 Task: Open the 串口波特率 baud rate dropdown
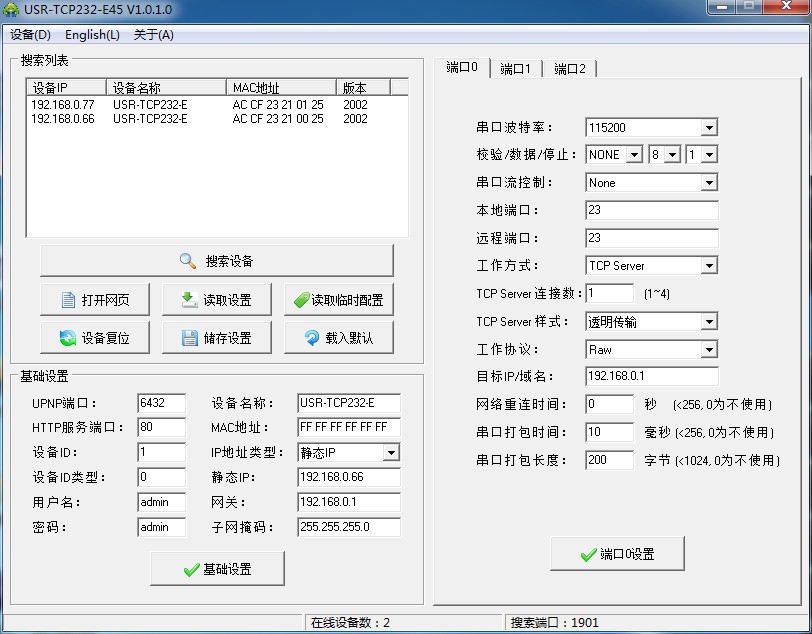point(708,128)
